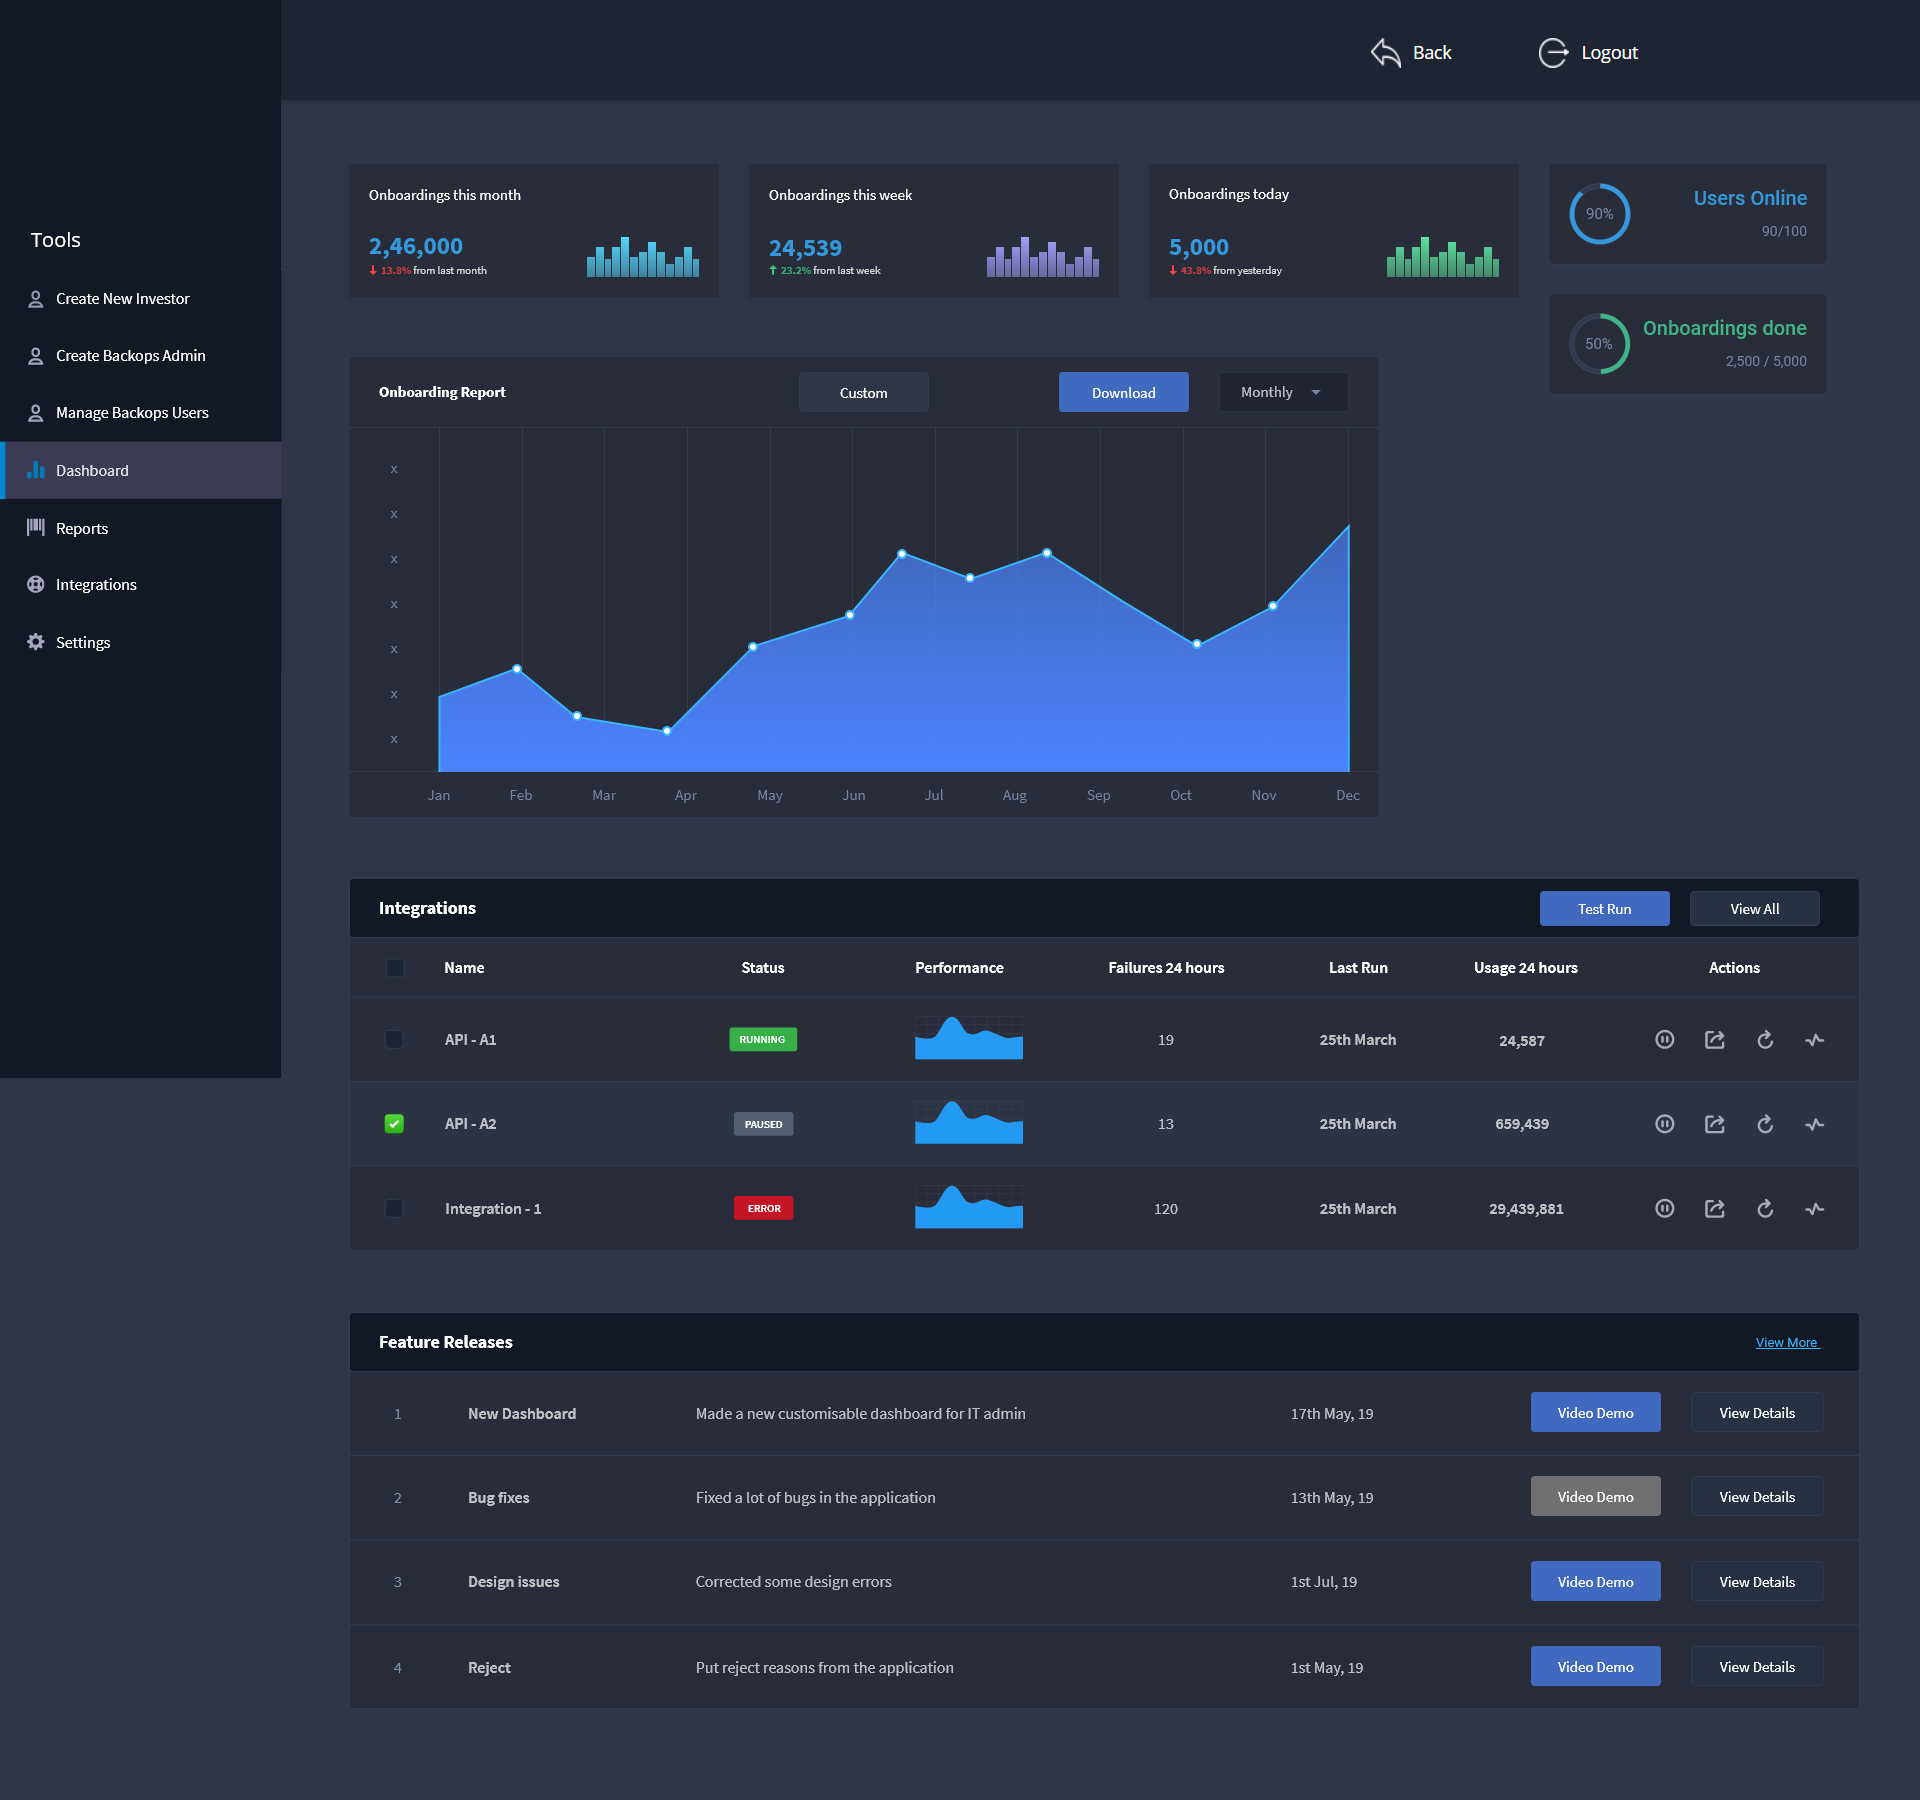This screenshot has height=1800, width=1920.
Task: Select Create New Investor in sidebar
Action: pyautogui.click(x=122, y=299)
